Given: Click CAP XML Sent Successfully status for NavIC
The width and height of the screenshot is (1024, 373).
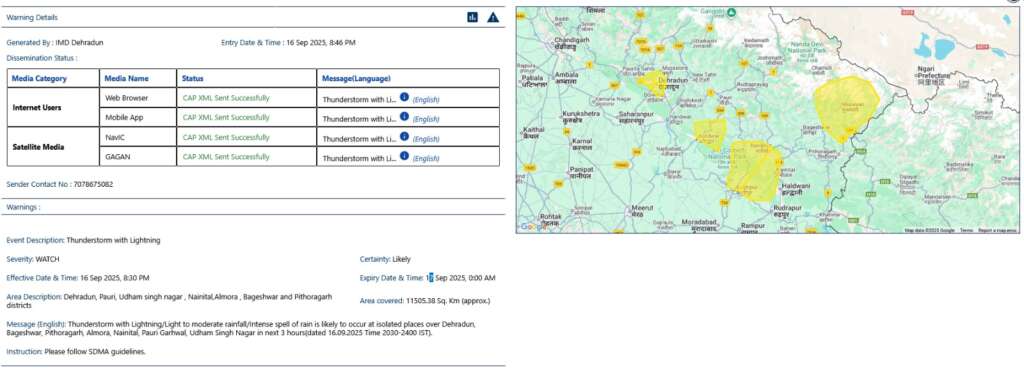Looking at the screenshot, I should (226, 137).
